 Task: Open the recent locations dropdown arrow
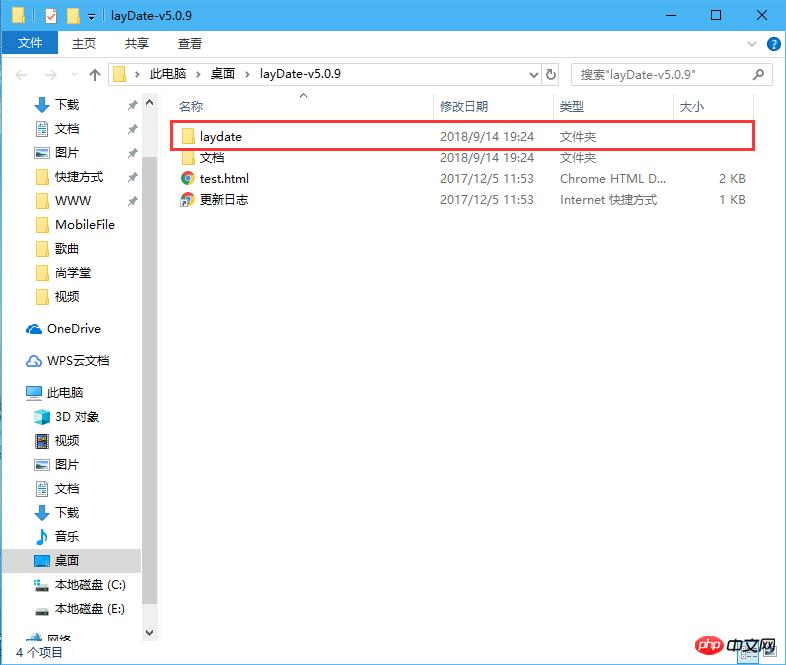[x=74, y=75]
